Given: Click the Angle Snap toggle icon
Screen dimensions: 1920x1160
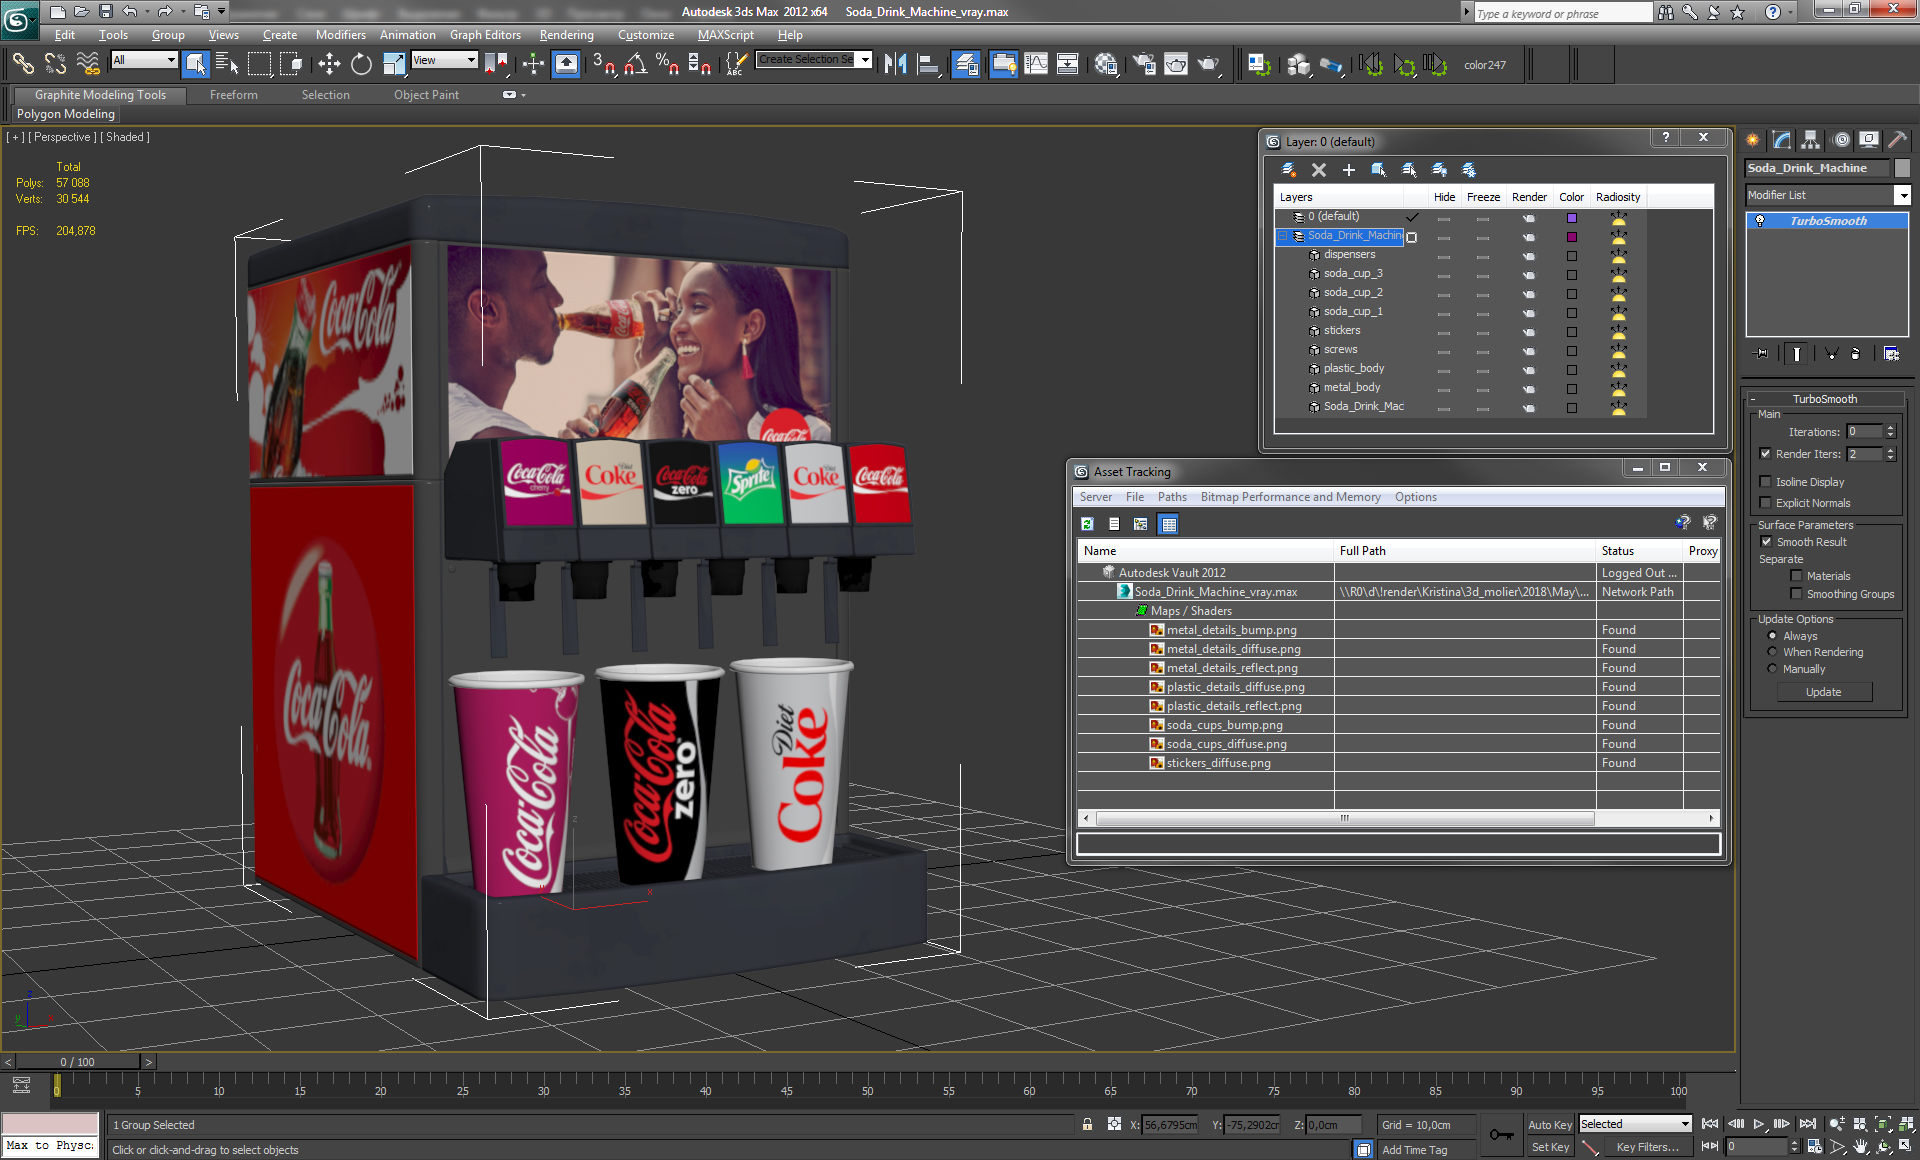Looking at the screenshot, I should tap(635, 65).
